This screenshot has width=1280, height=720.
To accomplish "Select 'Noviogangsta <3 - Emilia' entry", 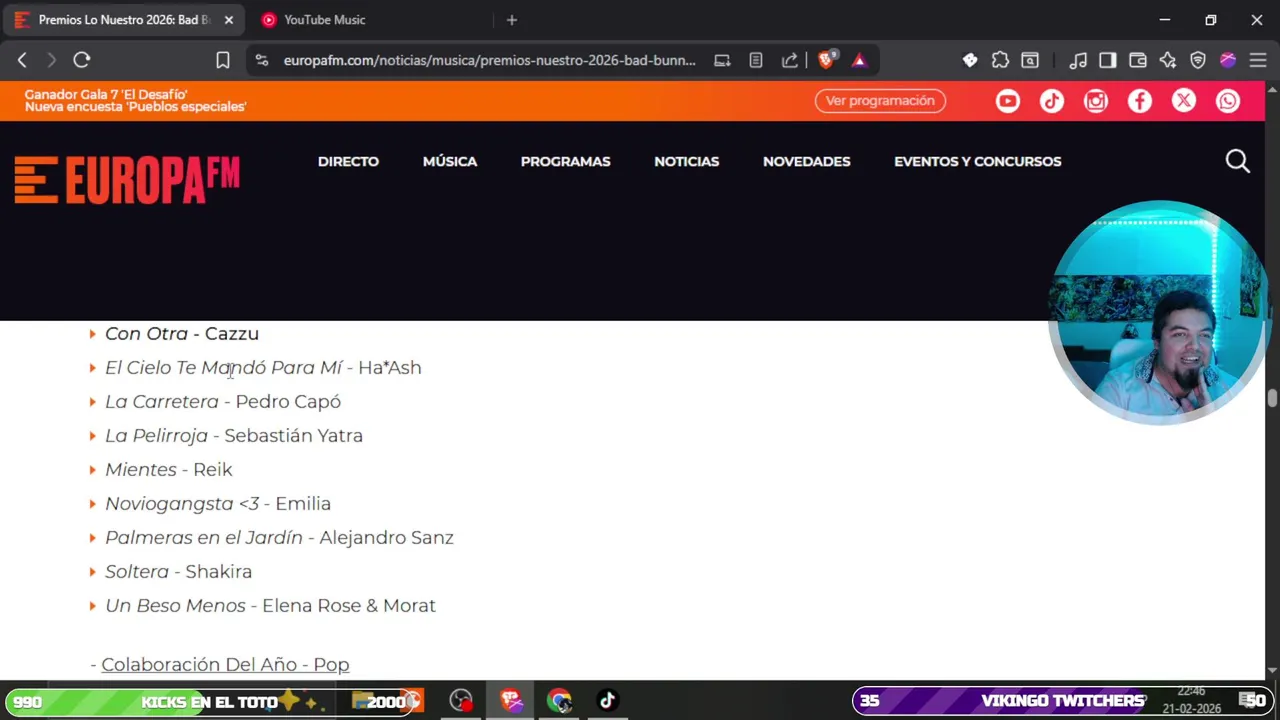I will pyautogui.click(x=218, y=504).
